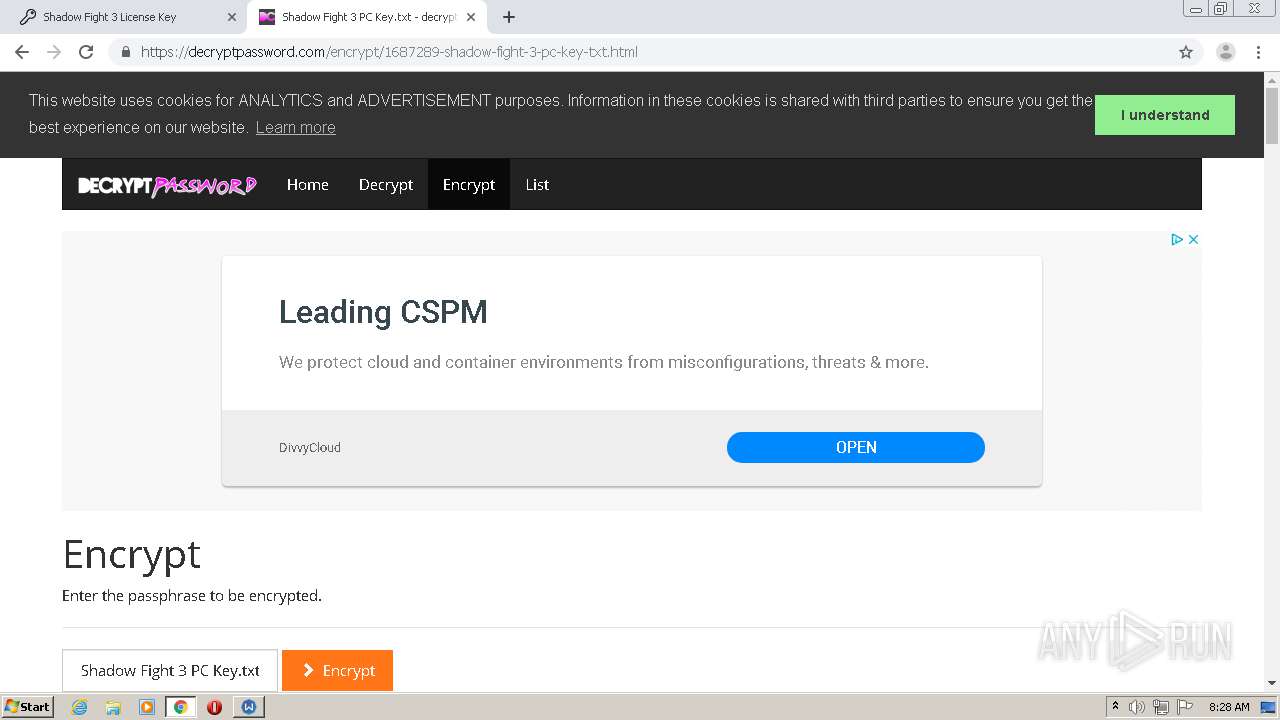Click the Decrypt Password logo
The image size is (1280, 720).
click(167, 185)
